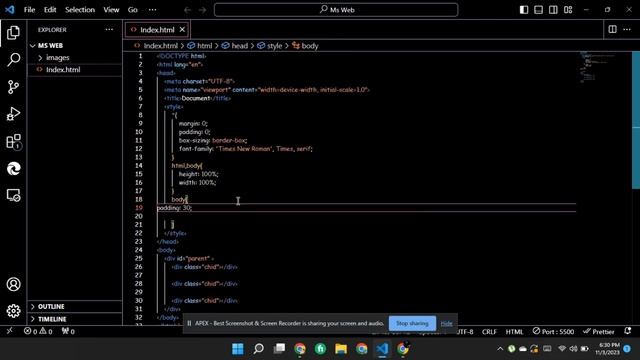Open the Windows Start menu
Image resolution: width=640 pixels, height=360 pixels.
click(238, 349)
